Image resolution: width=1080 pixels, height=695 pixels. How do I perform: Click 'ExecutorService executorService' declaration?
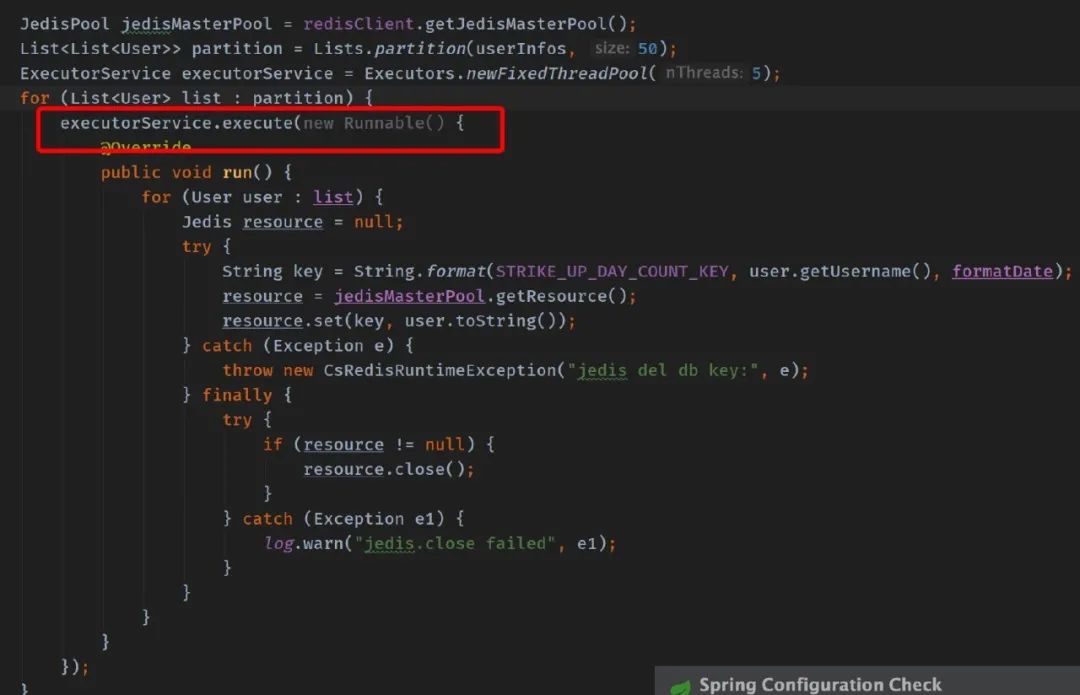tap(176, 74)
